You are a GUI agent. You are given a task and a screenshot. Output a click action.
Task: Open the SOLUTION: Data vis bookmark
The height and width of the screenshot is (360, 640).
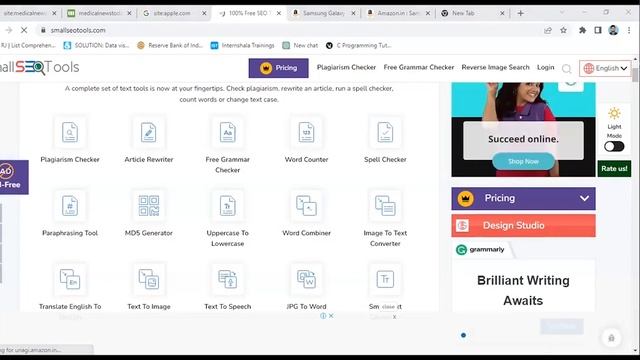[x=96, y=45]
